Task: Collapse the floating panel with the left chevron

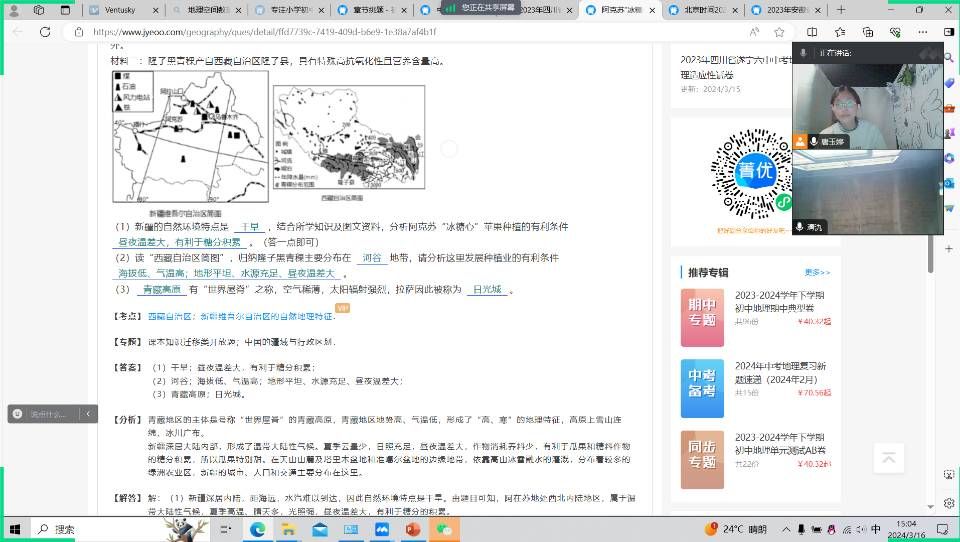Action: pyautogui.click(x=88, y=413)
